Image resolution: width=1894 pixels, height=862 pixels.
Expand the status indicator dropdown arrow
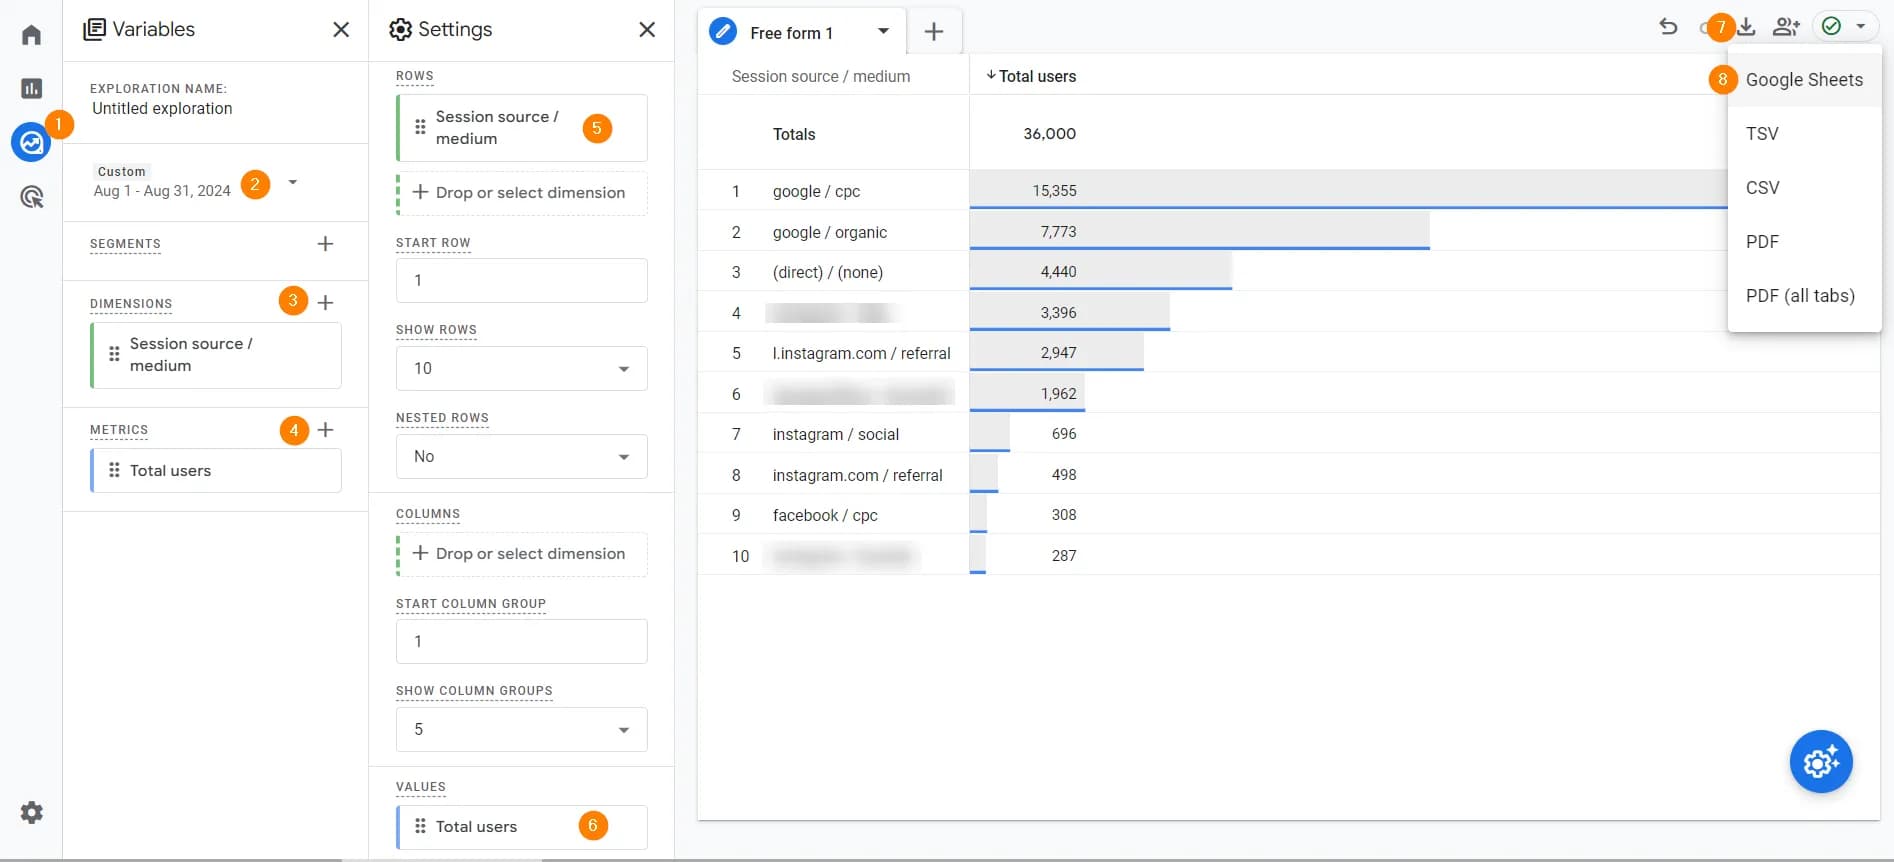pyautogui.click(x=1860, y=27)
